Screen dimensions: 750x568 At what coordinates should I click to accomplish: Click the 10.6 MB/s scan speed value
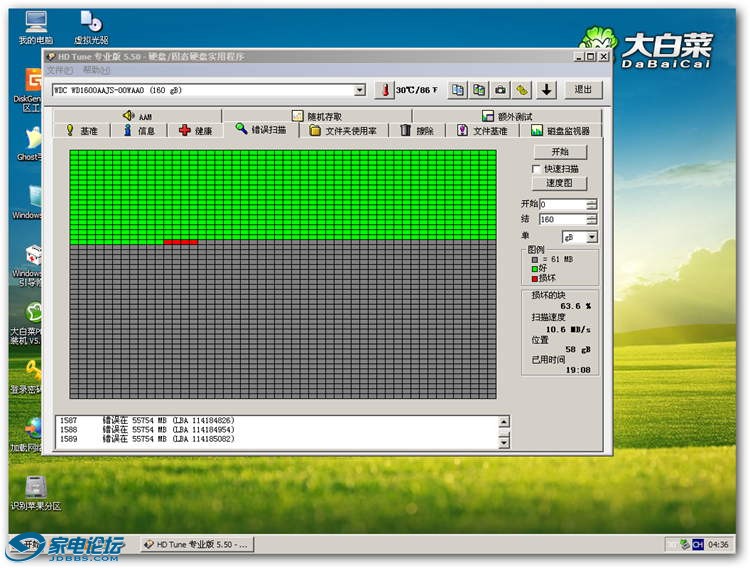tap(568, 329)
